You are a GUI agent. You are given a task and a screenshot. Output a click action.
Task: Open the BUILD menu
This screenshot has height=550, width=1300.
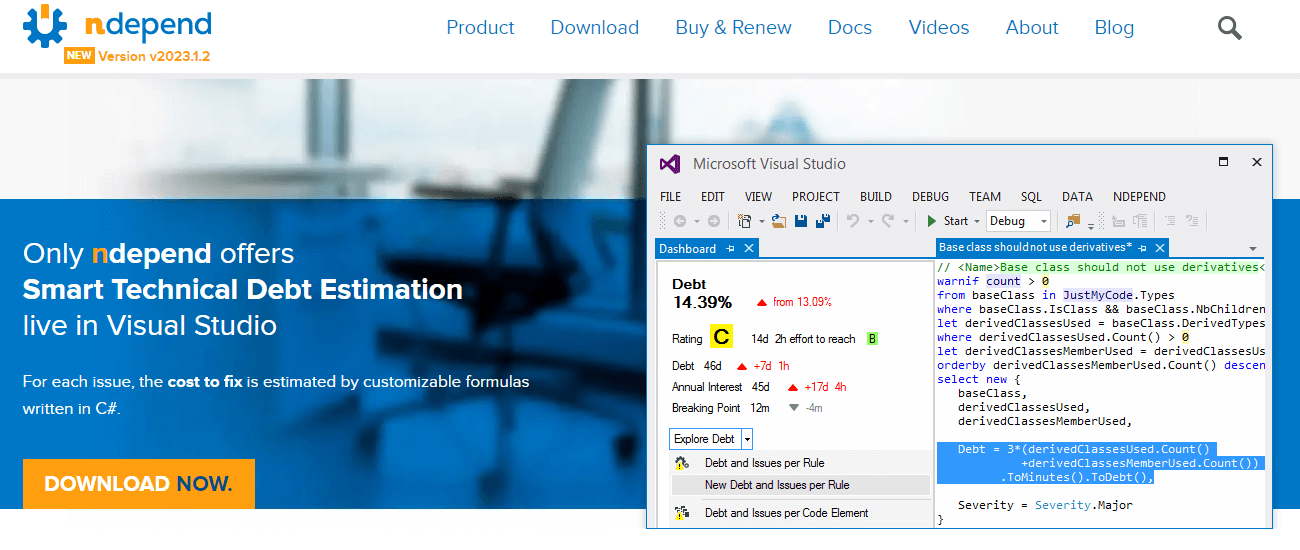tap(876, 197)
